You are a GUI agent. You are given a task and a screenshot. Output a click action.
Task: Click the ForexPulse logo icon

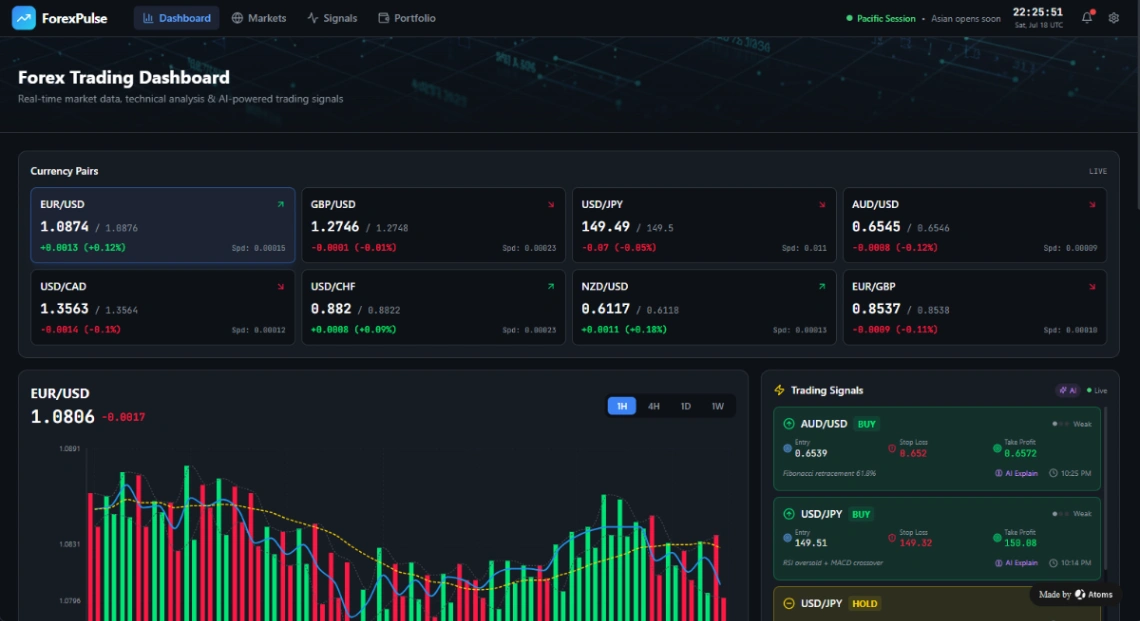[x=24, y=18]
